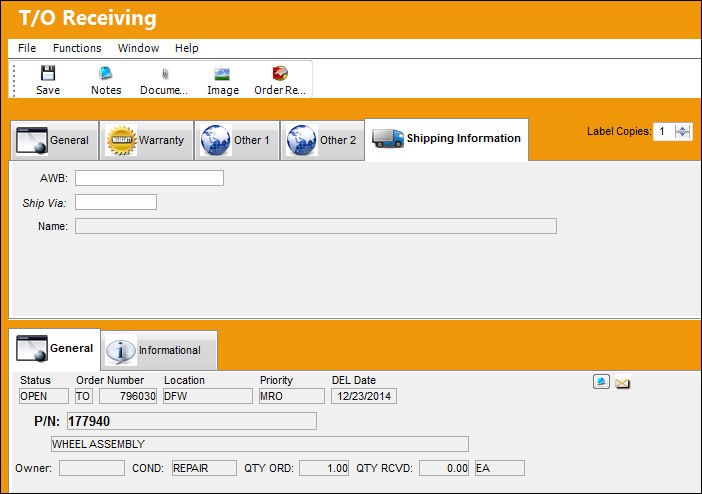Click the Status field showing OPEN

pyautogui.click(x=43, y=396)
